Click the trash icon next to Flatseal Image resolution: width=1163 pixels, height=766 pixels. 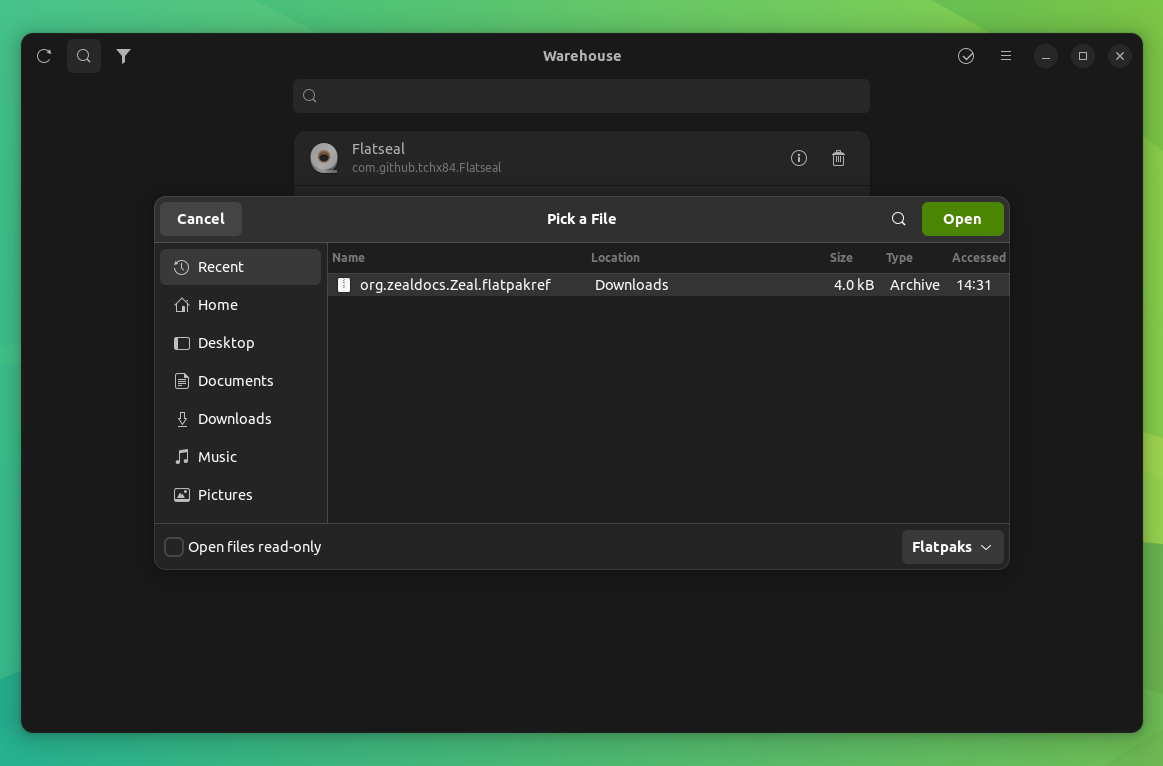(x=838, y=158)
